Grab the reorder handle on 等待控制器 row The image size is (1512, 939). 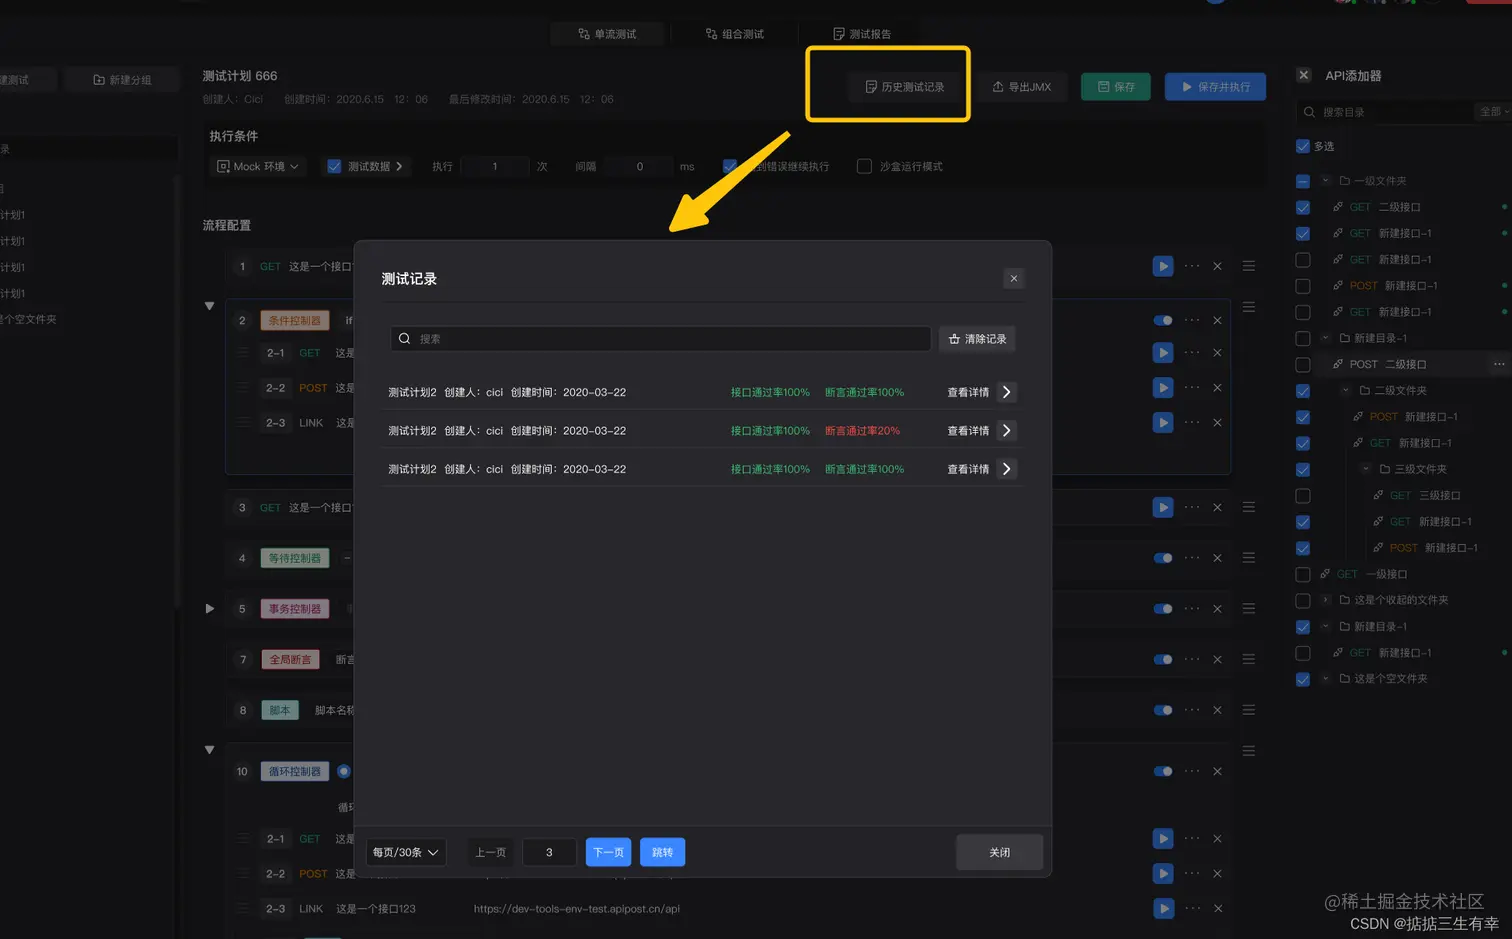pyautogui.click(x=1249, y=558)
